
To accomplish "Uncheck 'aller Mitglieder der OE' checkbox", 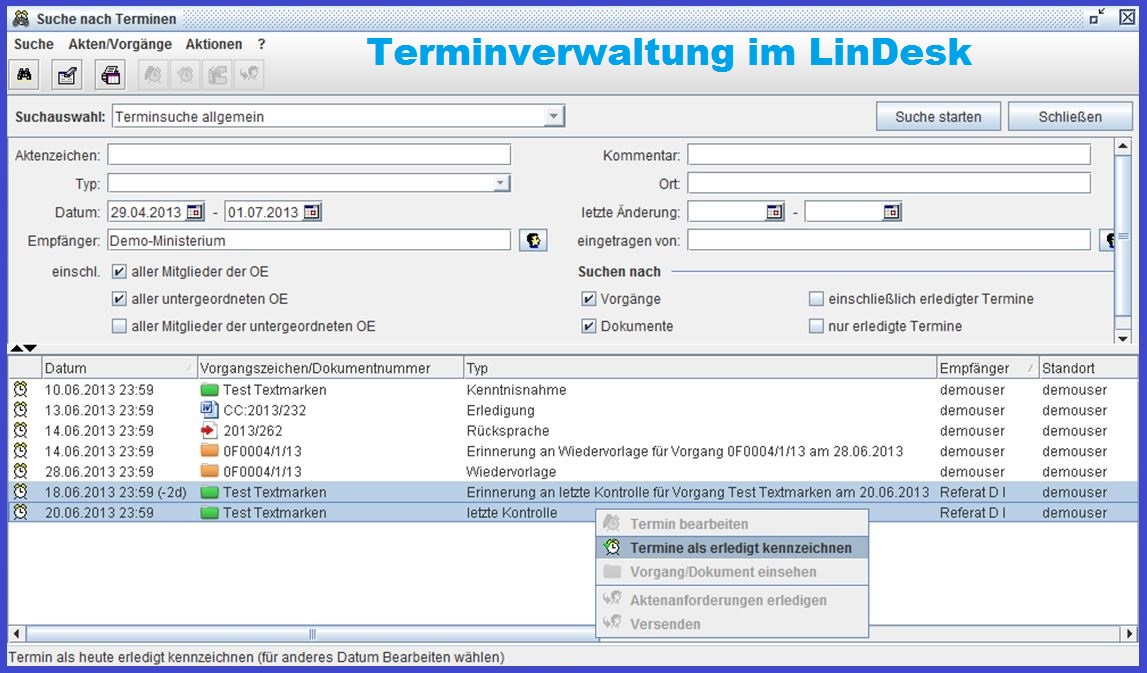I will [120, 271].
